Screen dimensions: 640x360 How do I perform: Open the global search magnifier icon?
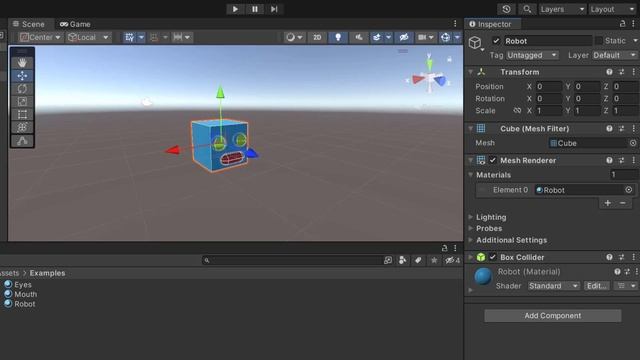tap(527, 9)
